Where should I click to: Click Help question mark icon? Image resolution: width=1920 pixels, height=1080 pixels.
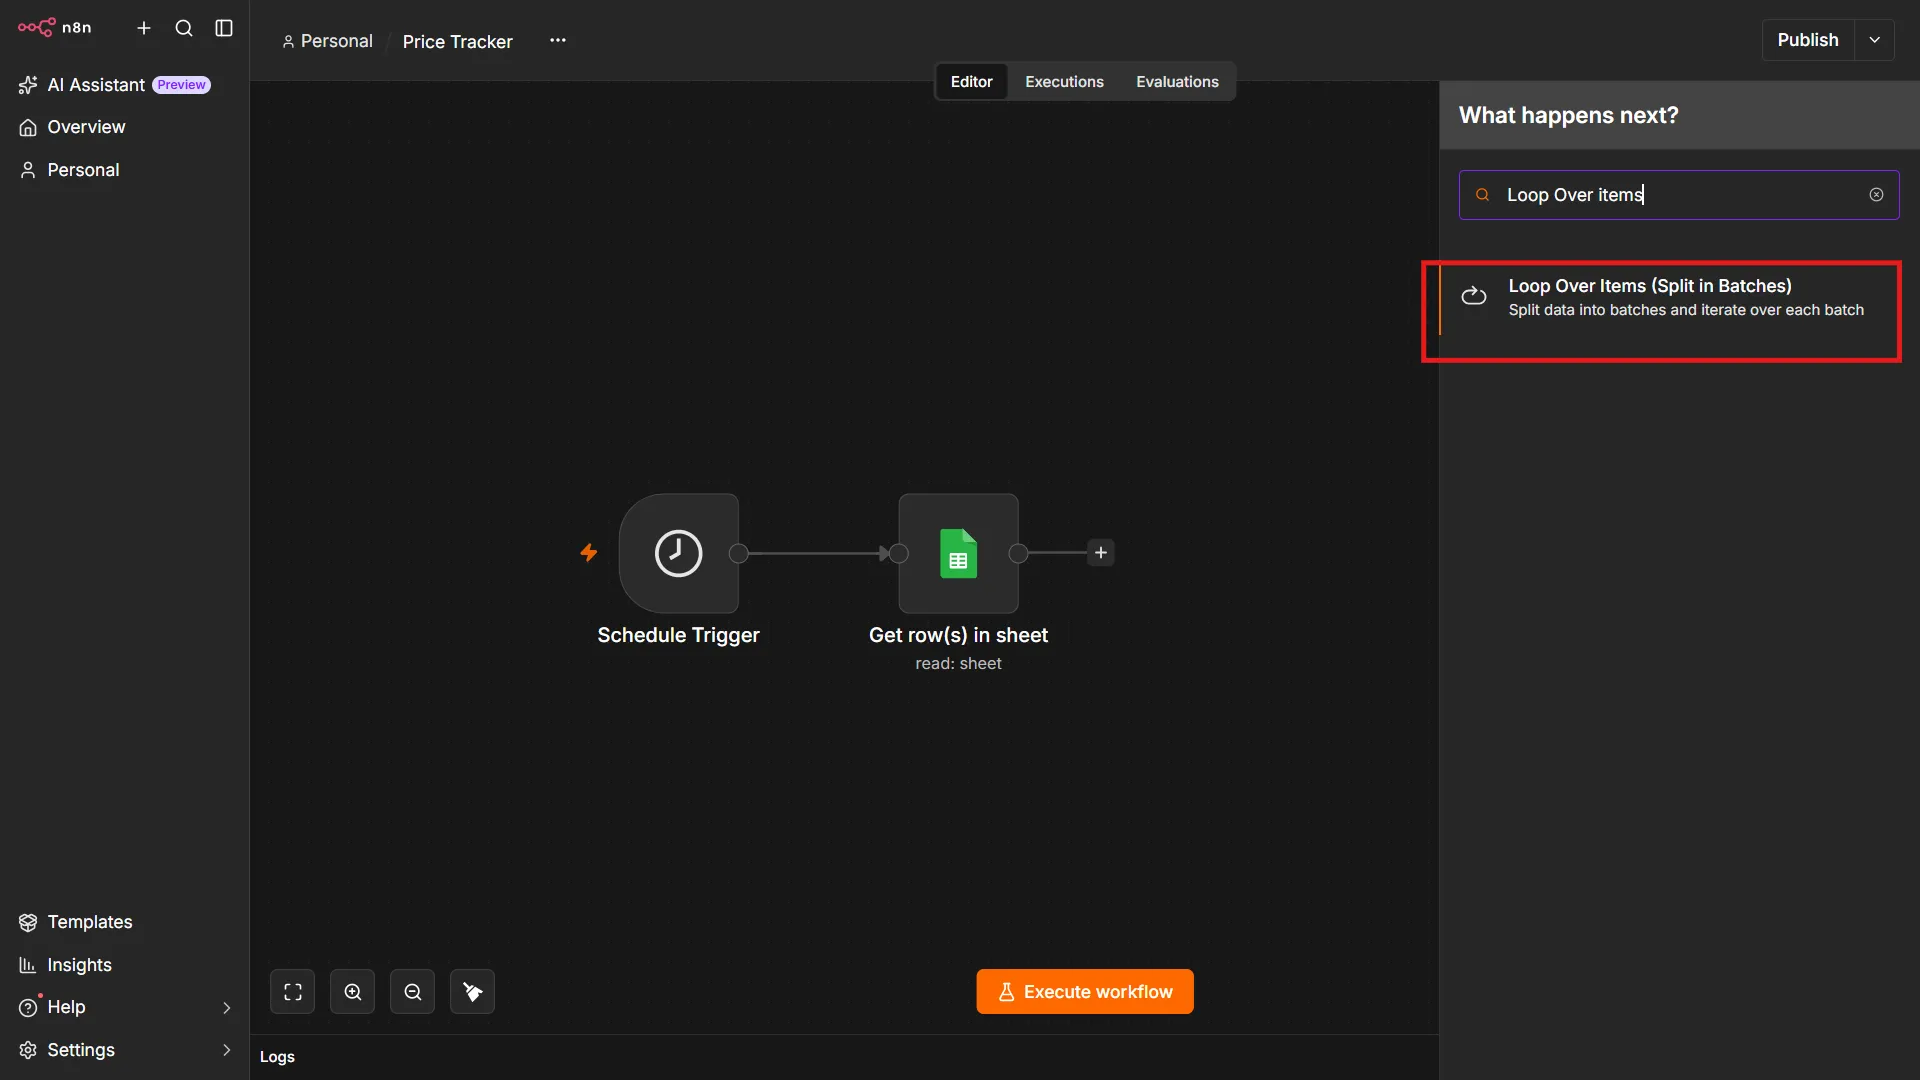coord(28,1007)
